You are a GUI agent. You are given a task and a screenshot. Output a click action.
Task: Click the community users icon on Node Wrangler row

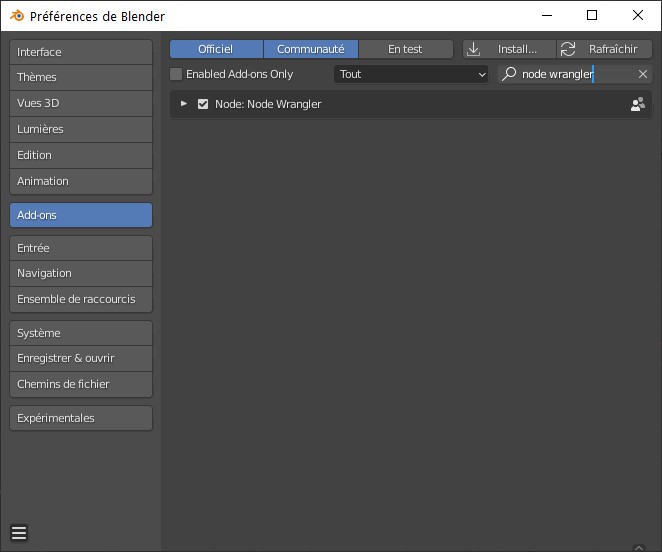coord(638,104)
